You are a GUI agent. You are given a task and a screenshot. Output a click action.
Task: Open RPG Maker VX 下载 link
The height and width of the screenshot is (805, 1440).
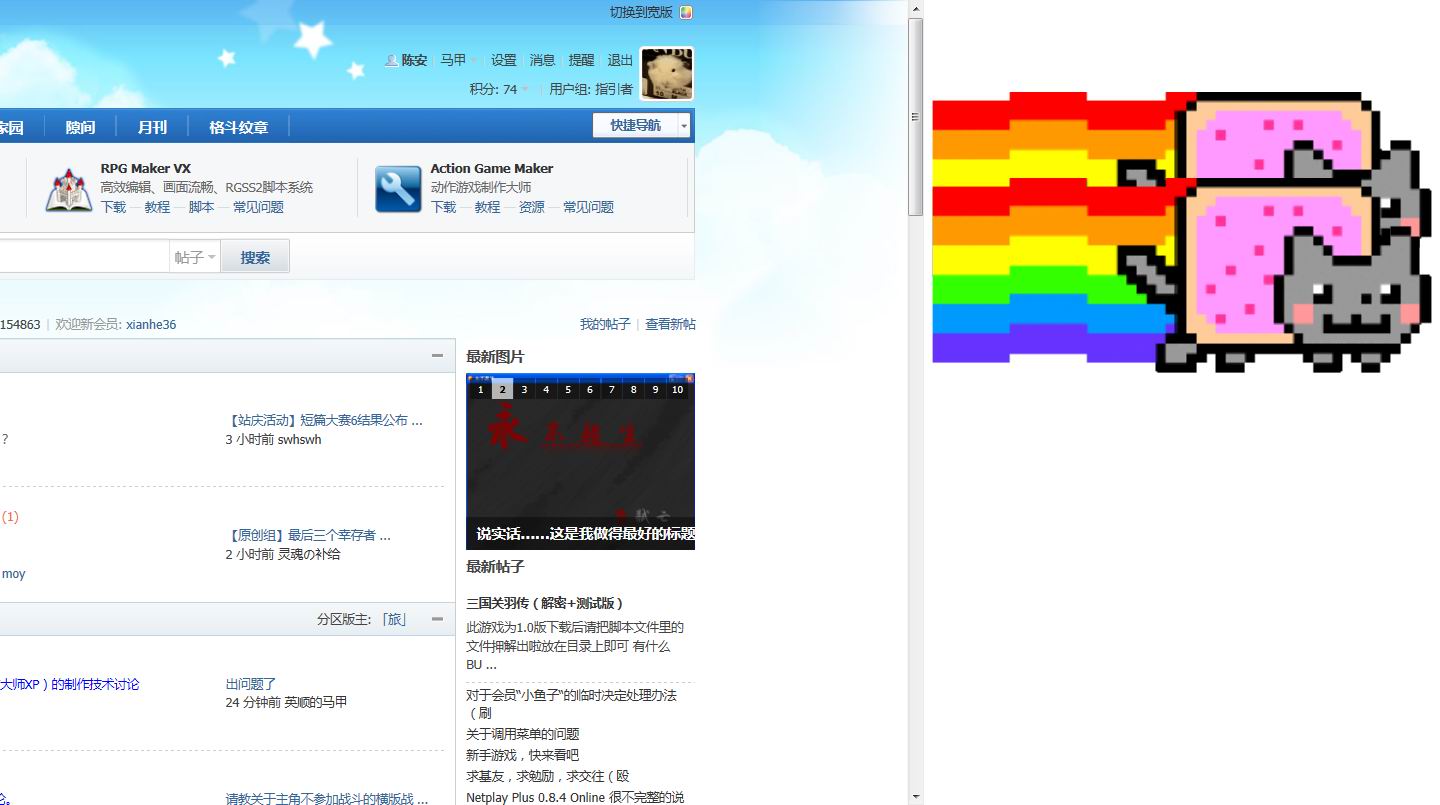[113, 207]
